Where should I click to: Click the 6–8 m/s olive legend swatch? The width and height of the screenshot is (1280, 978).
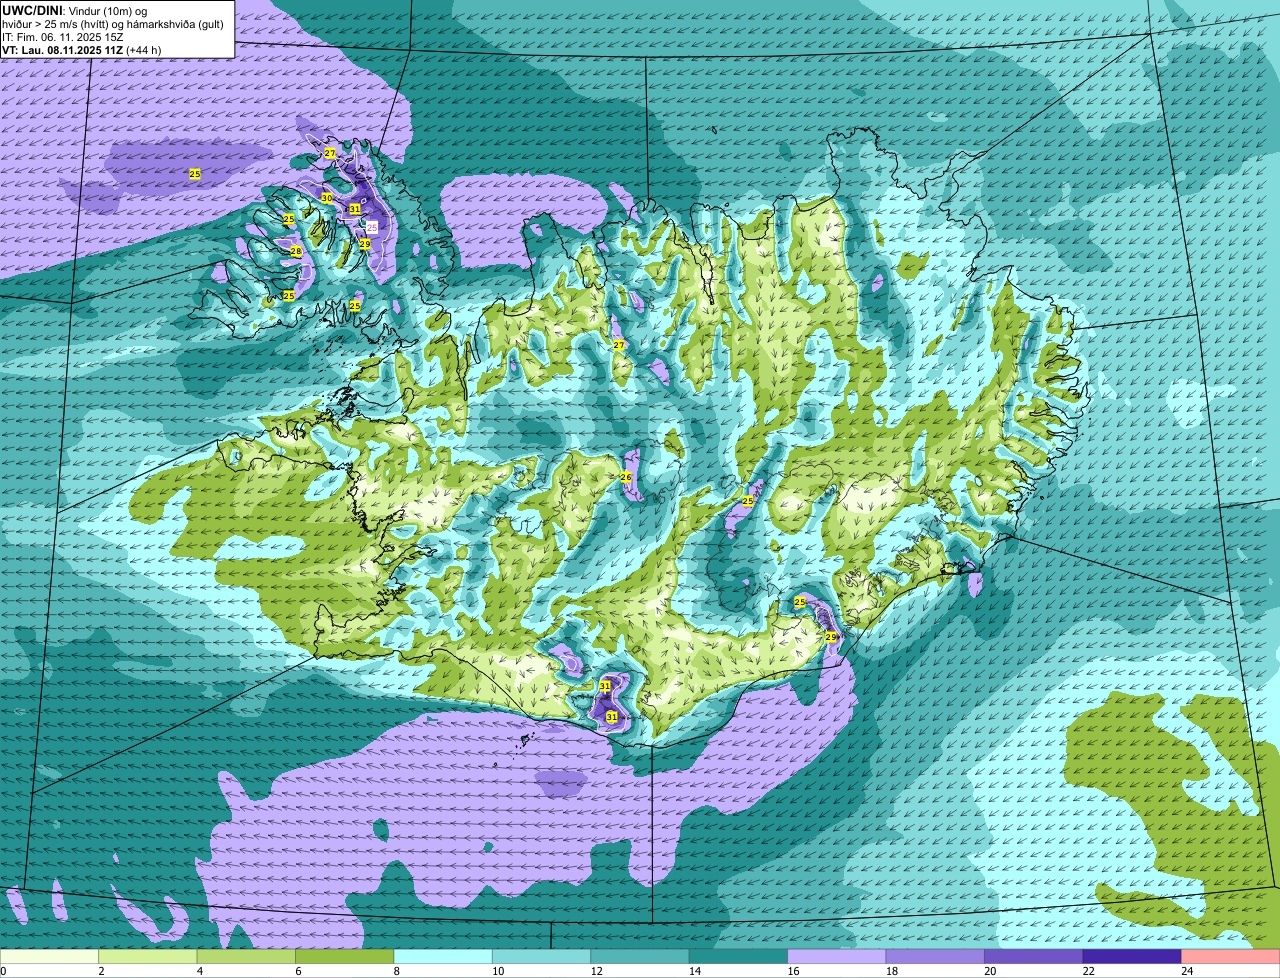[345, 957]
